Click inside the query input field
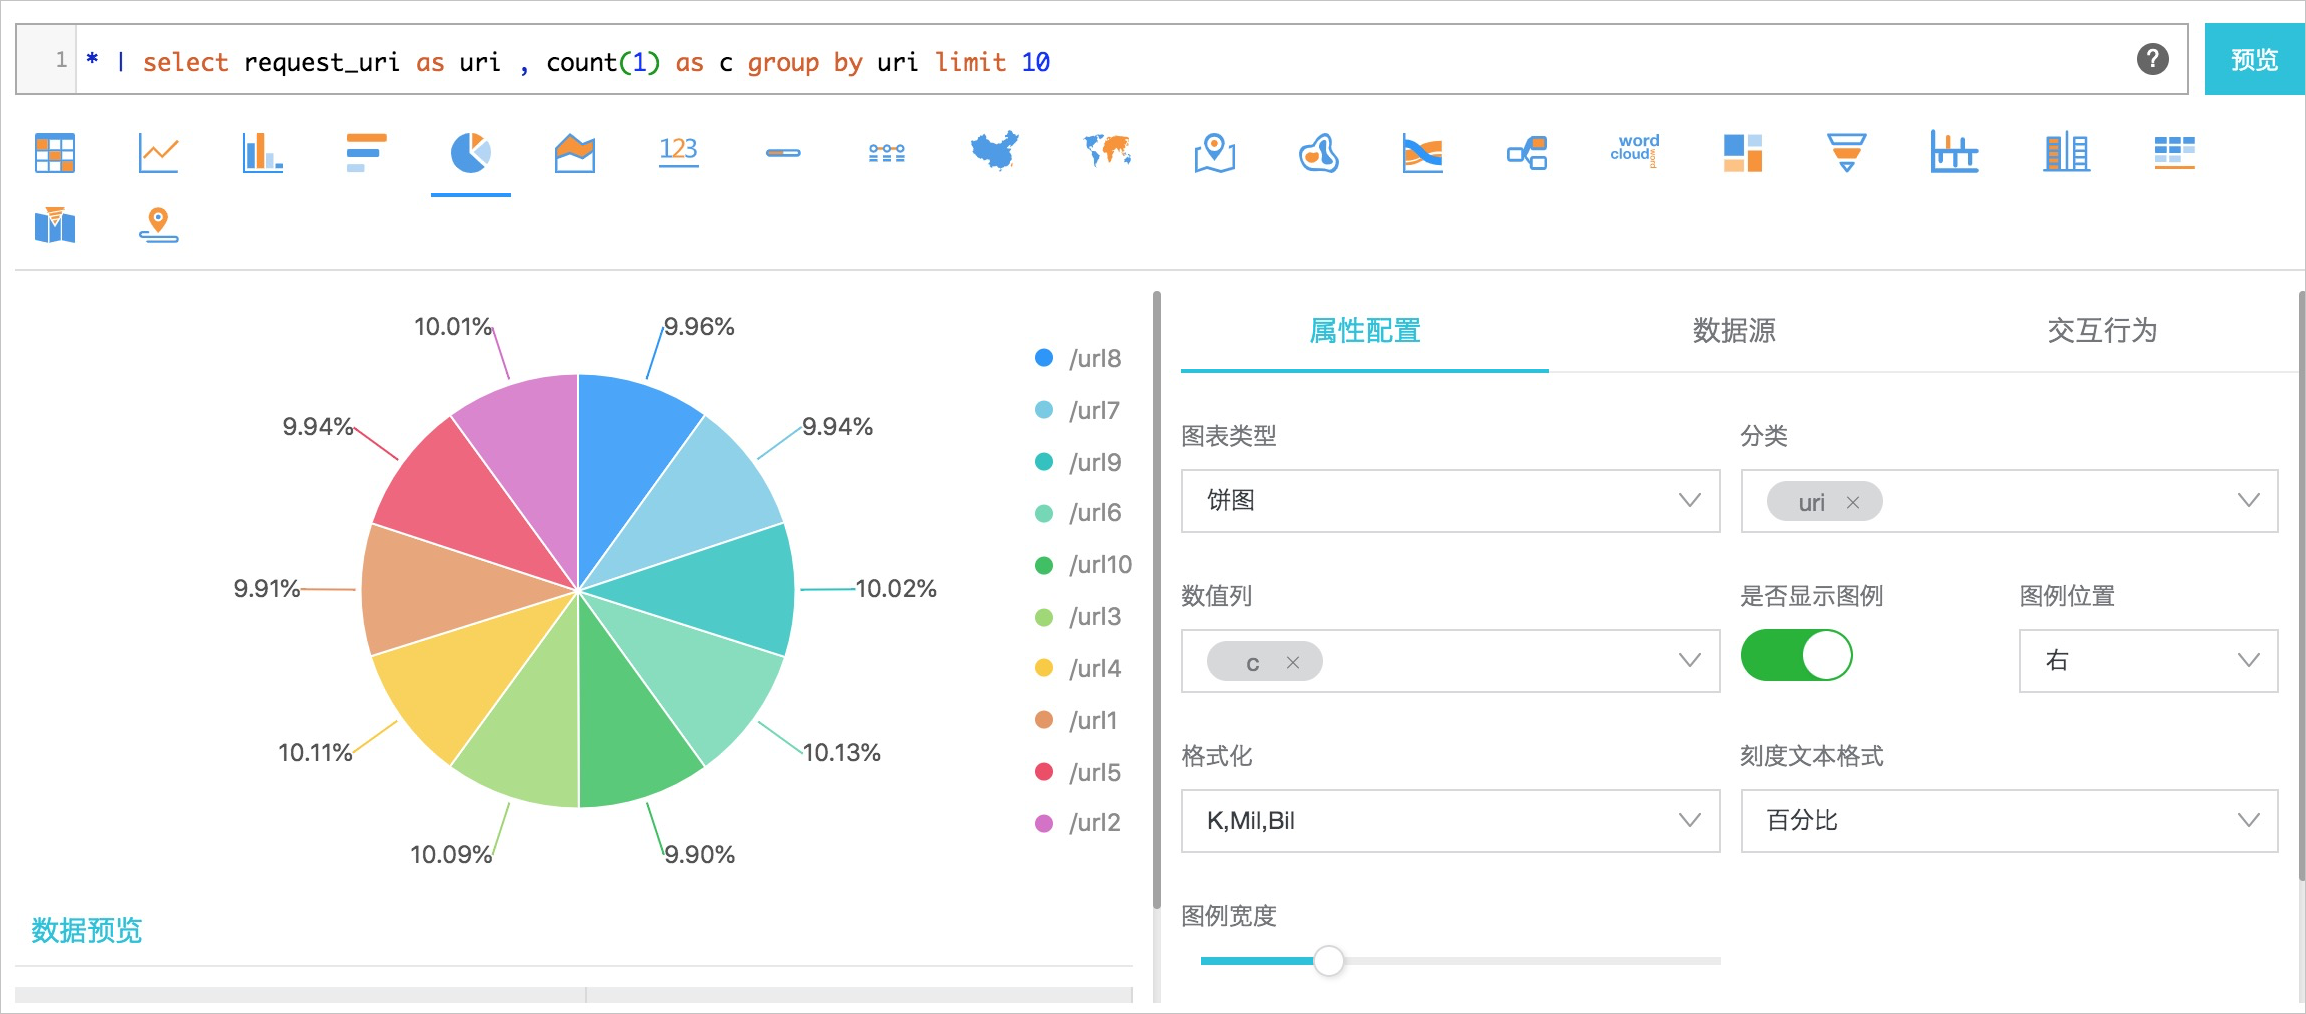The height and width of the screenshot is (1014, 2306). pos(1100,60)
